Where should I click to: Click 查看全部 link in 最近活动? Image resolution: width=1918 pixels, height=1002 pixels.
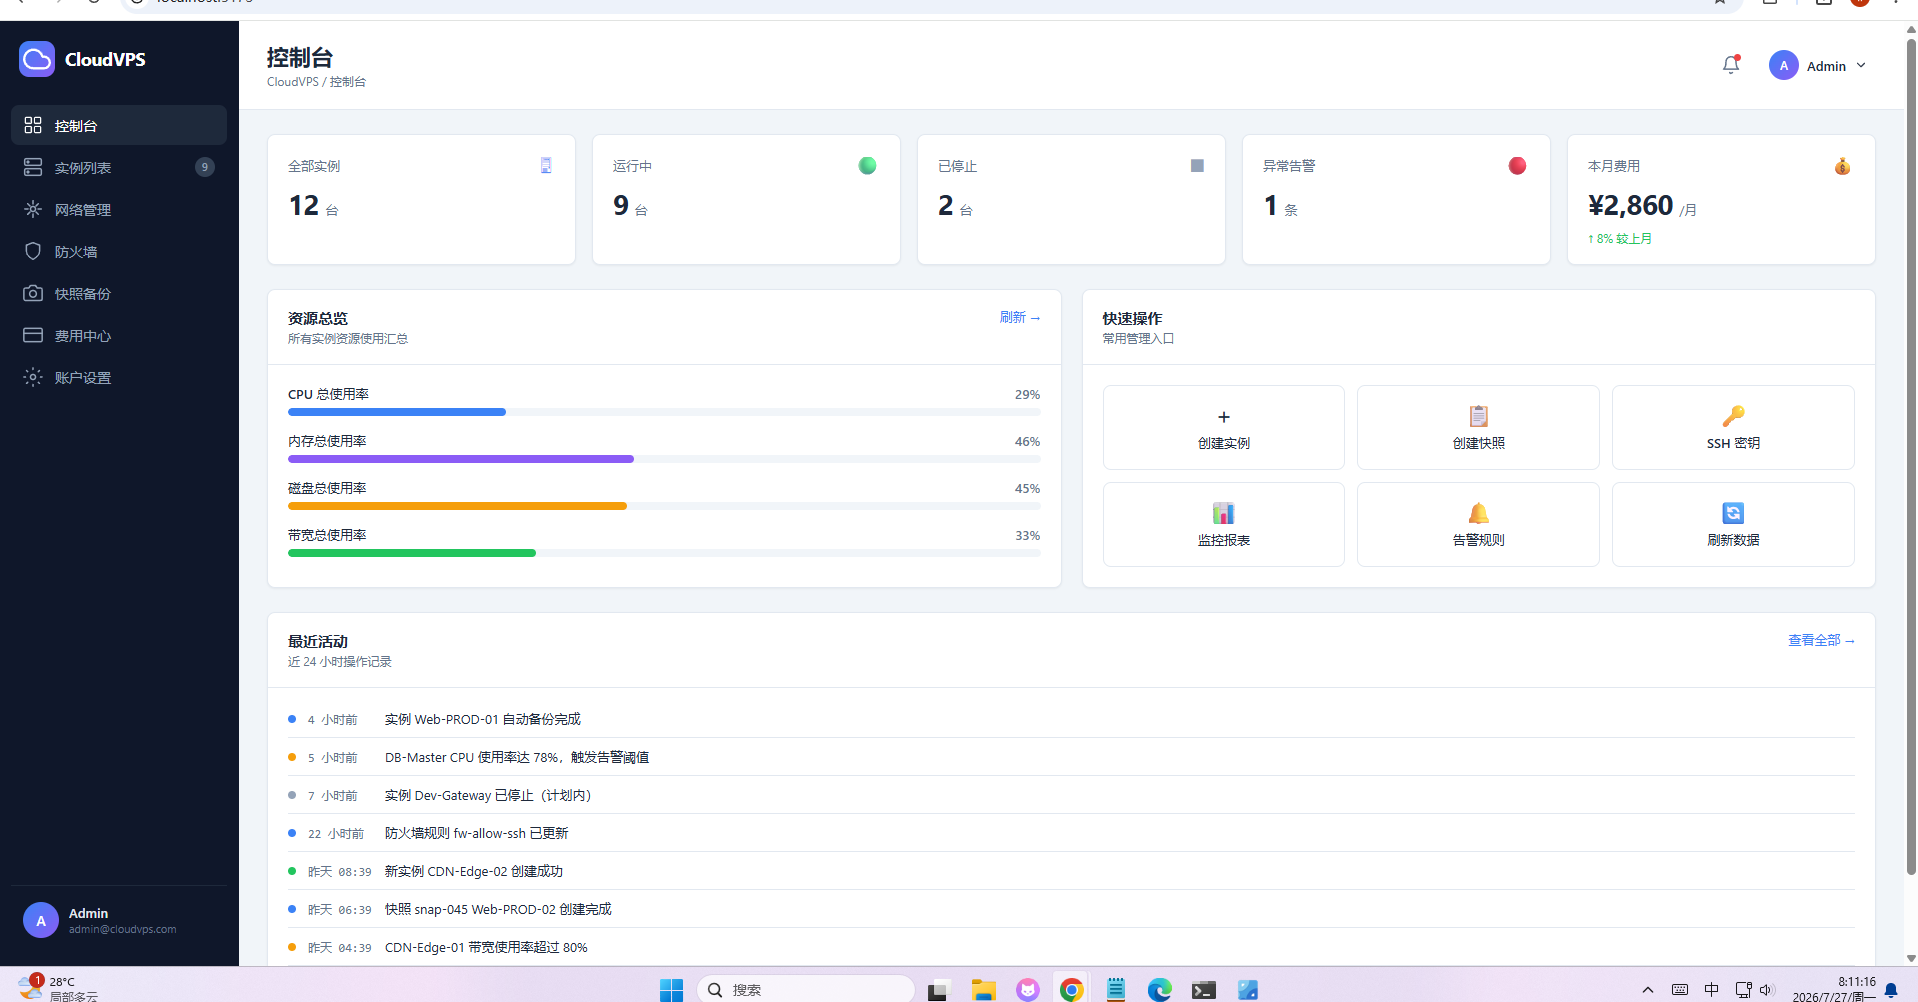point(1821,640)
